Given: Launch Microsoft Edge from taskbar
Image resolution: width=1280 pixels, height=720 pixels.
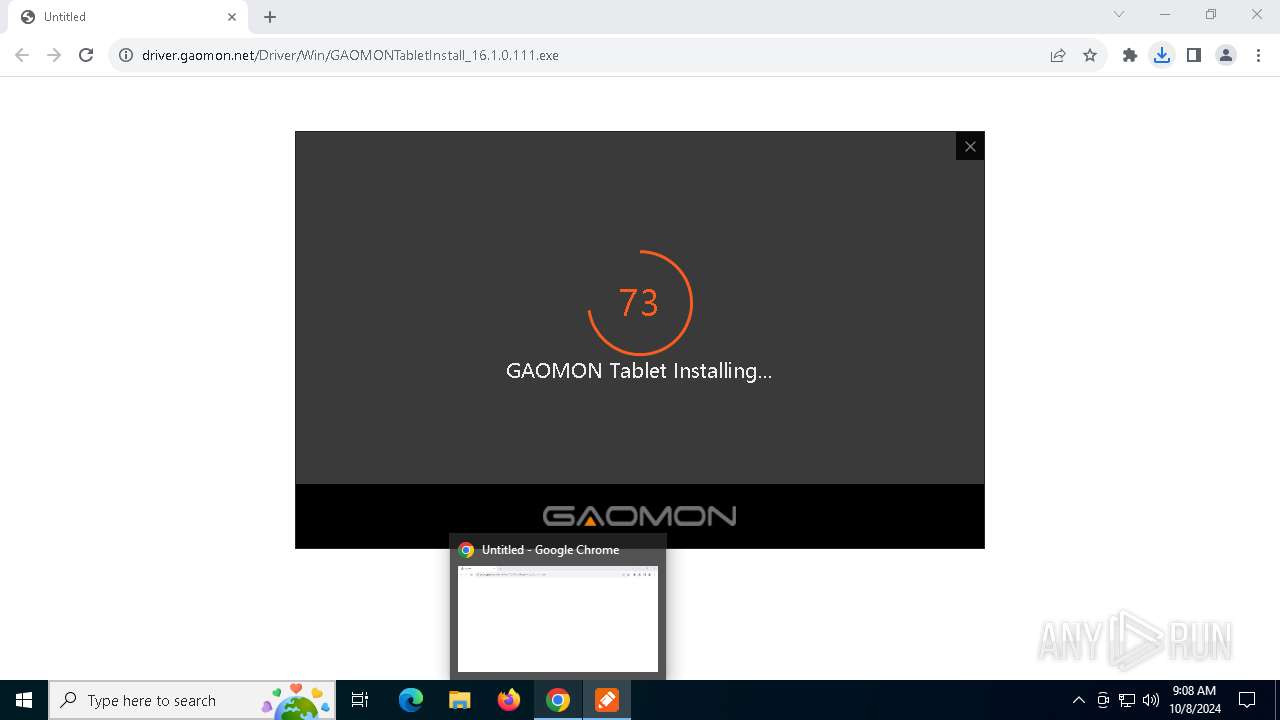Looking at the screenshot, I should pos(411,700).
